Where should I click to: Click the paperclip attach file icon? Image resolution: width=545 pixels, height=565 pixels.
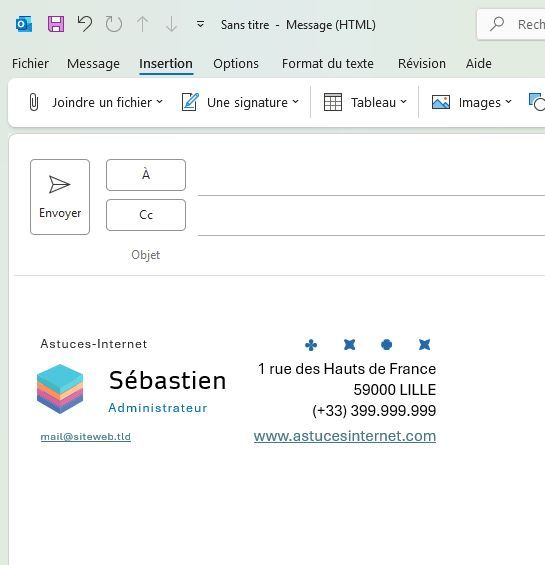34,102
